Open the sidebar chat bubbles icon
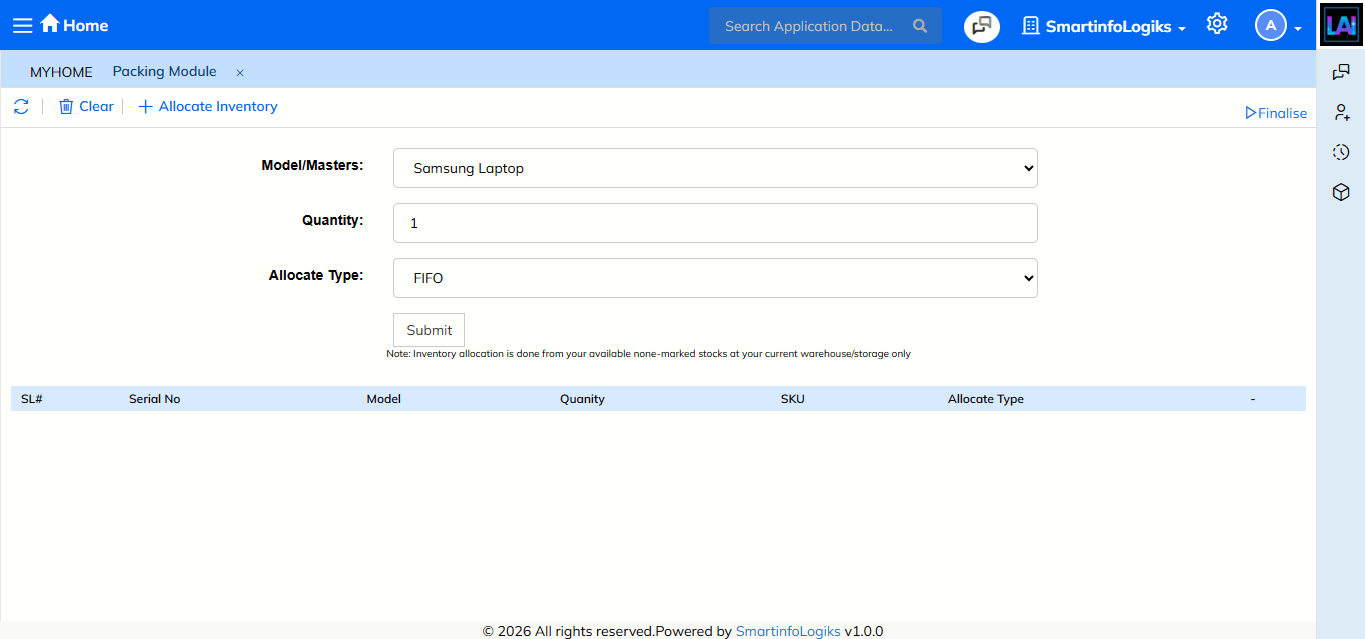Viewport: 1365px width, 639px height. (1341, 72)
